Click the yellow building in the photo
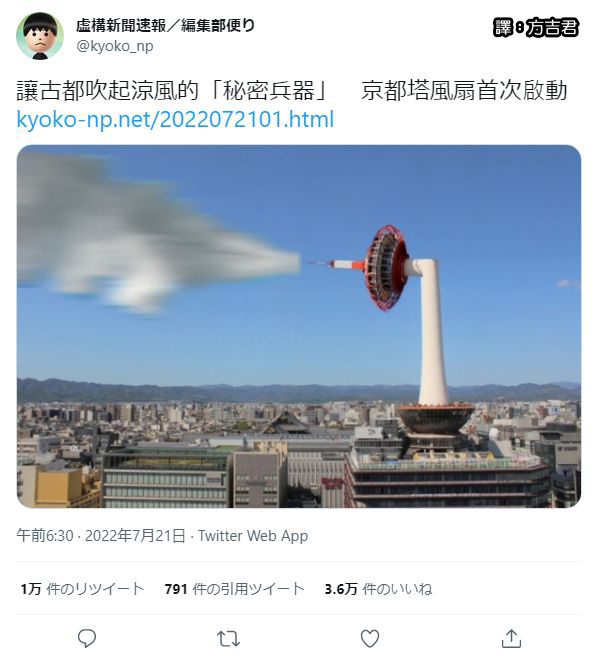598x662 pixels. coord(59,487)
